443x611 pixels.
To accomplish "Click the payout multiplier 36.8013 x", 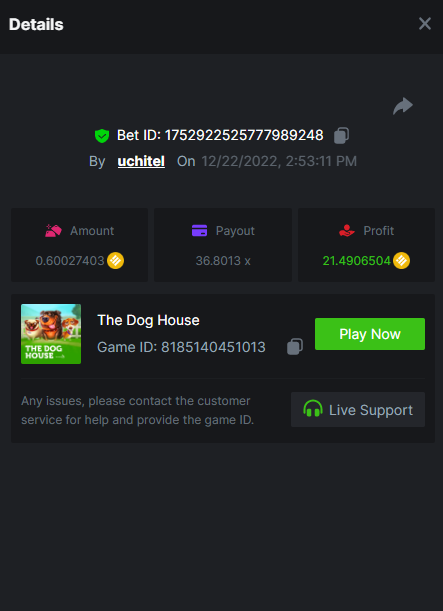I will 223,261.
